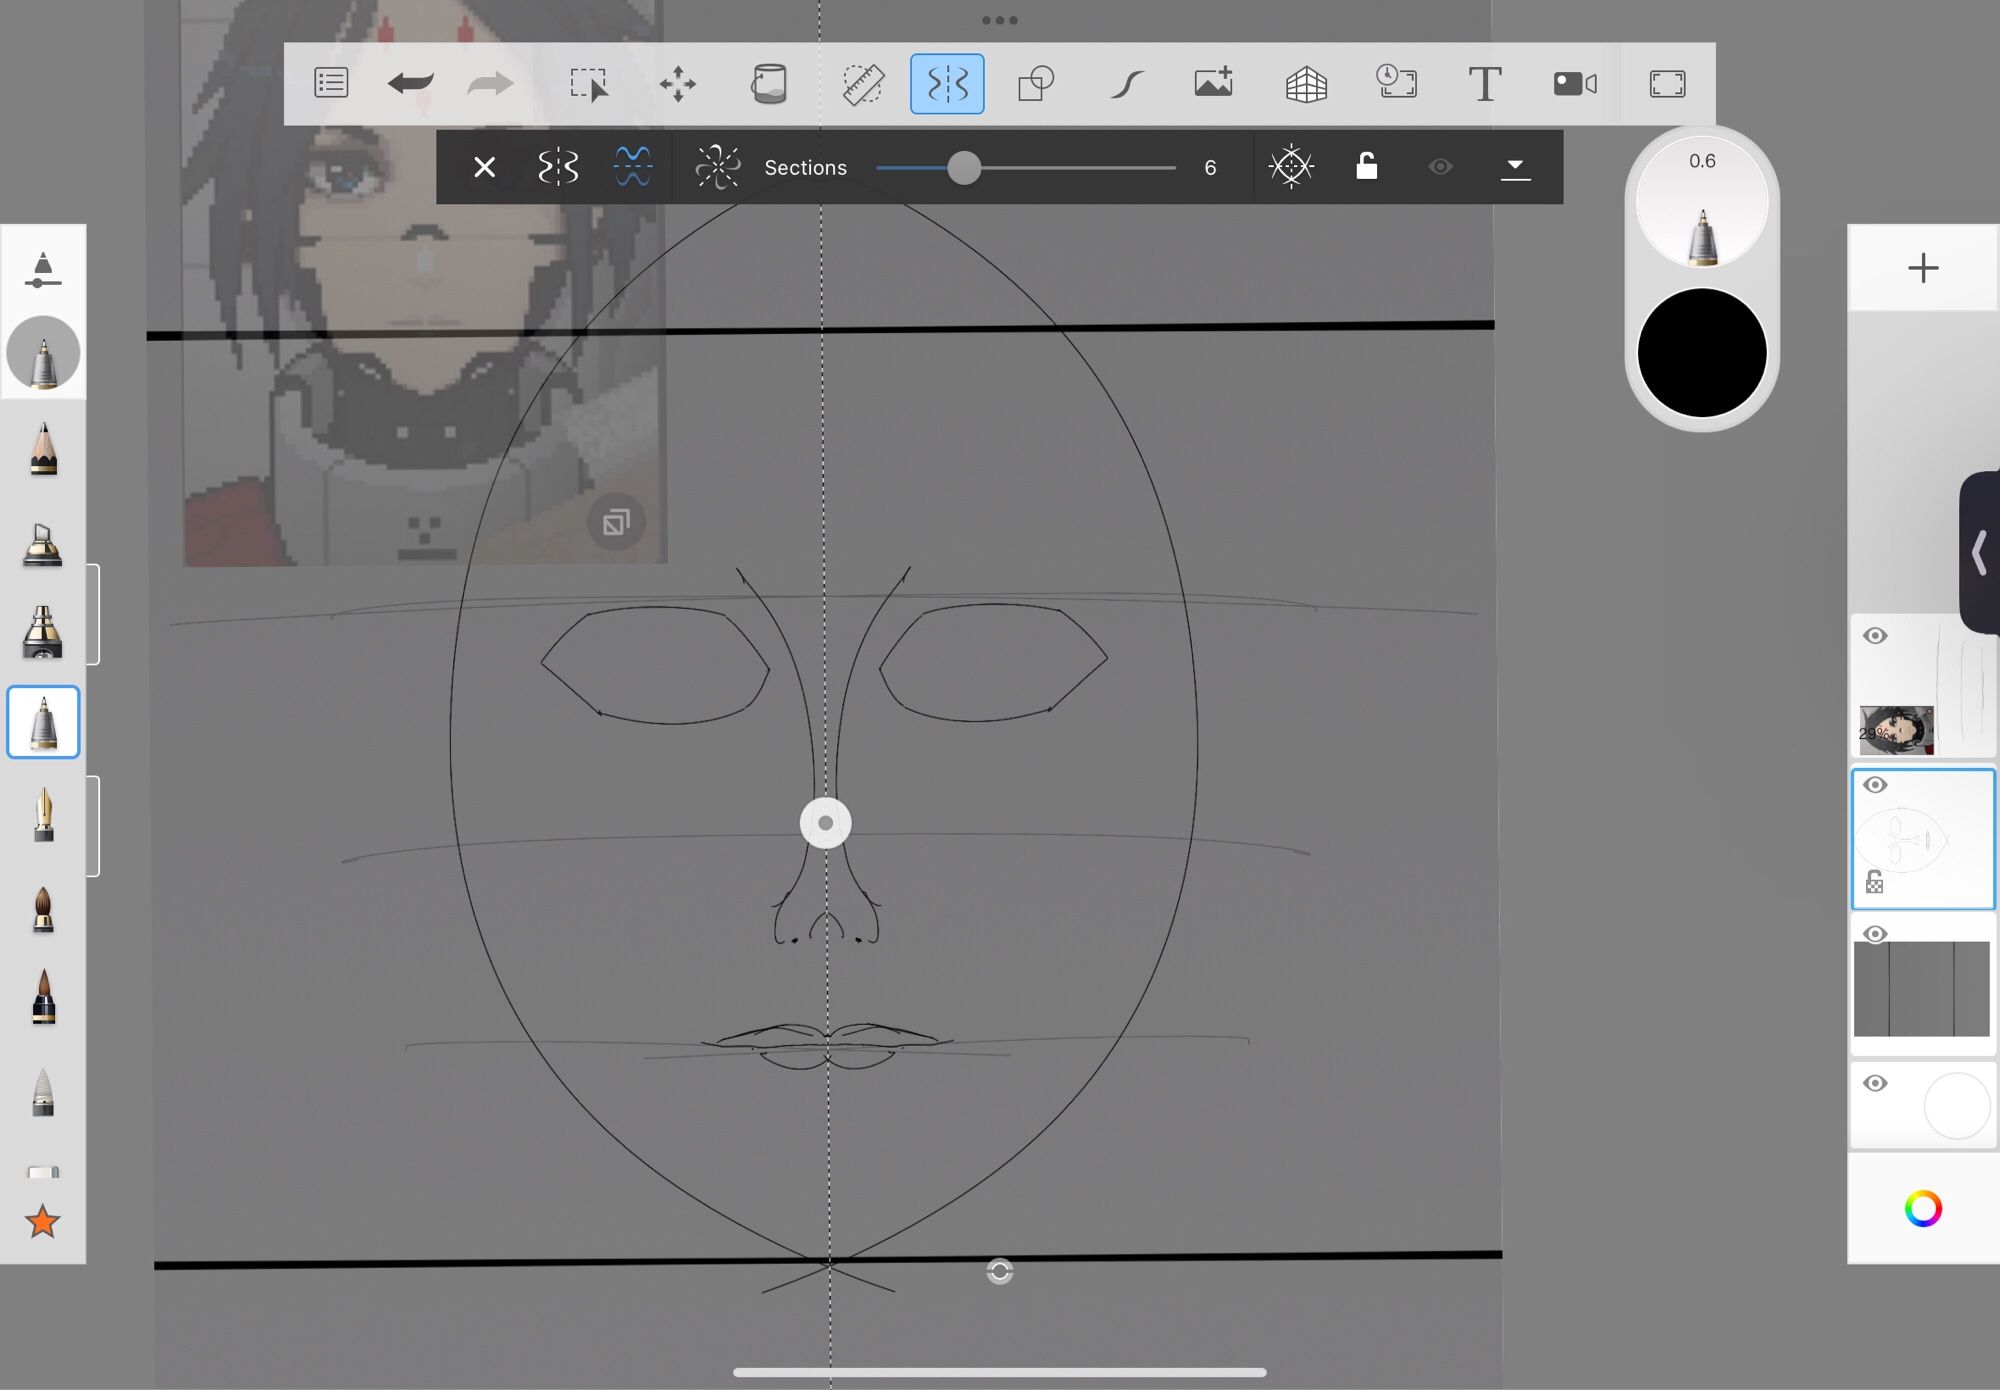Choose the gray felt-tip brush

click(x=43, y=1092)
